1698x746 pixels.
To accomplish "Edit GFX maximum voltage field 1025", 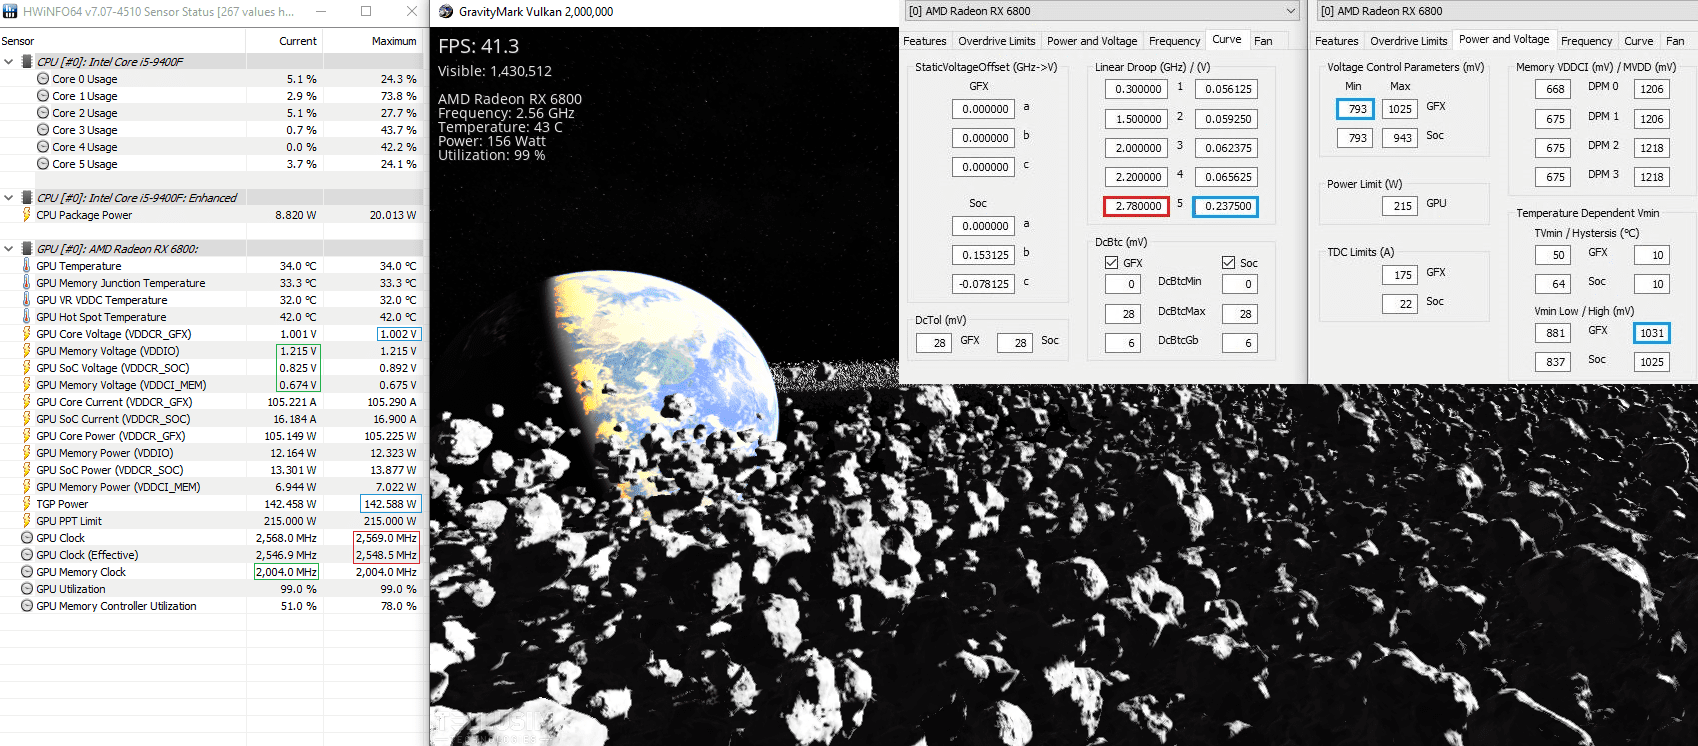I will (x=1399, y=109).
